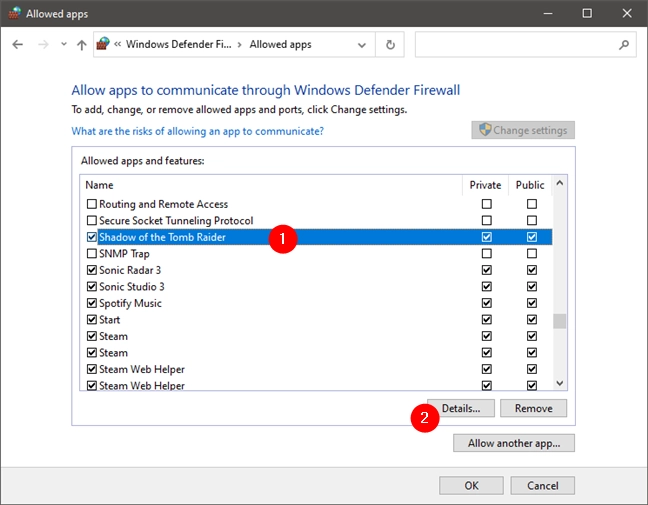
Task: Click Allow another app button
Action: (x=514, y=443)
